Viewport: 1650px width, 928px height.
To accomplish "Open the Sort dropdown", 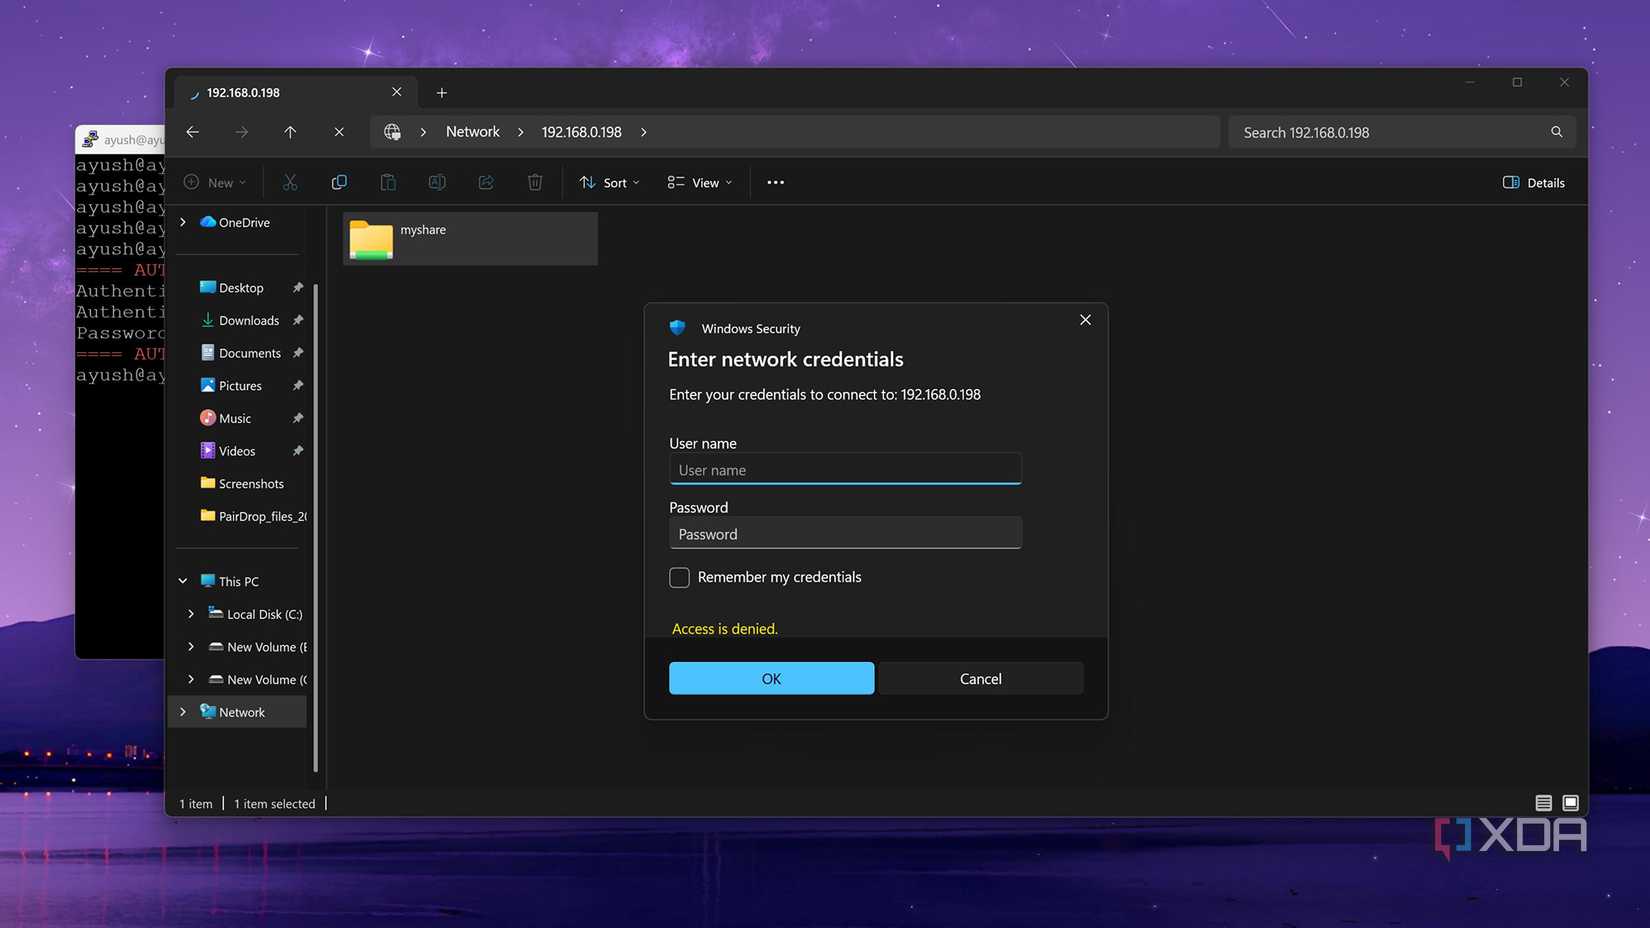I will point(609,182).
